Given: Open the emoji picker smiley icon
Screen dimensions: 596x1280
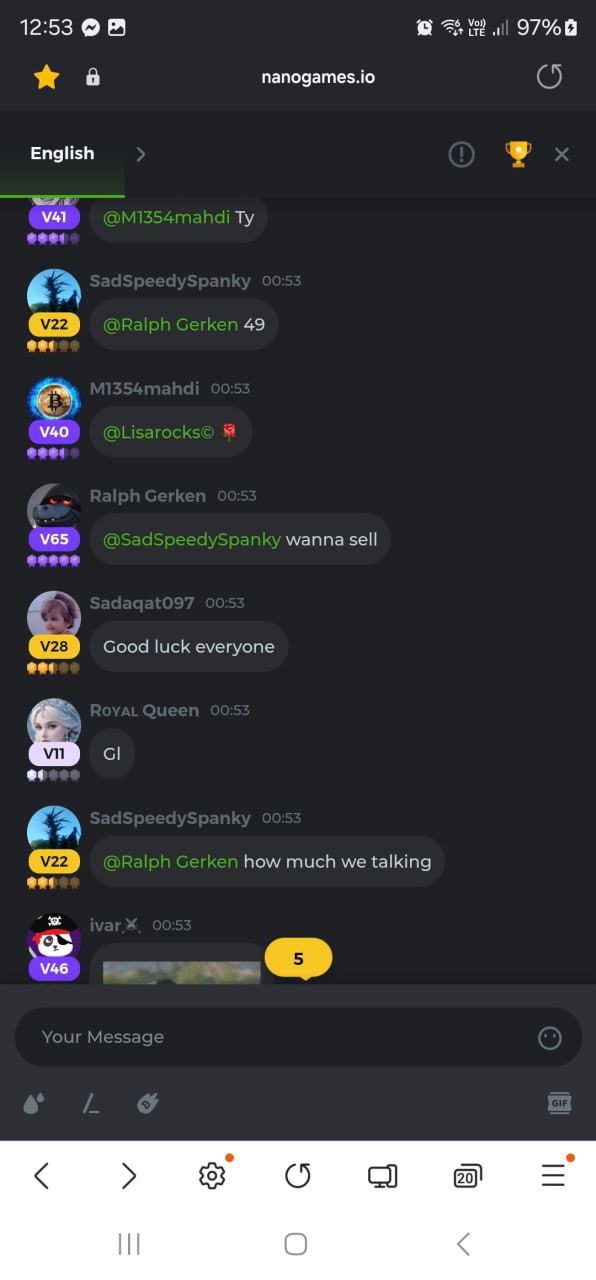Looking at the screenshot, I should (x=550, y=1038).
